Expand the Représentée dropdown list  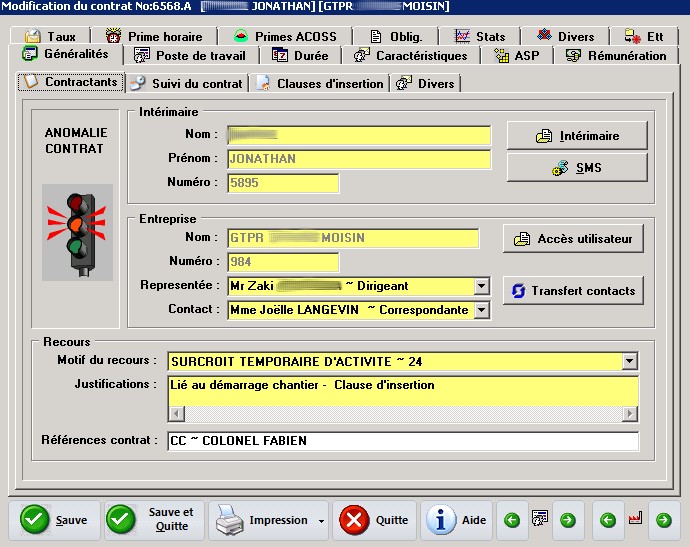click(482, 286)
